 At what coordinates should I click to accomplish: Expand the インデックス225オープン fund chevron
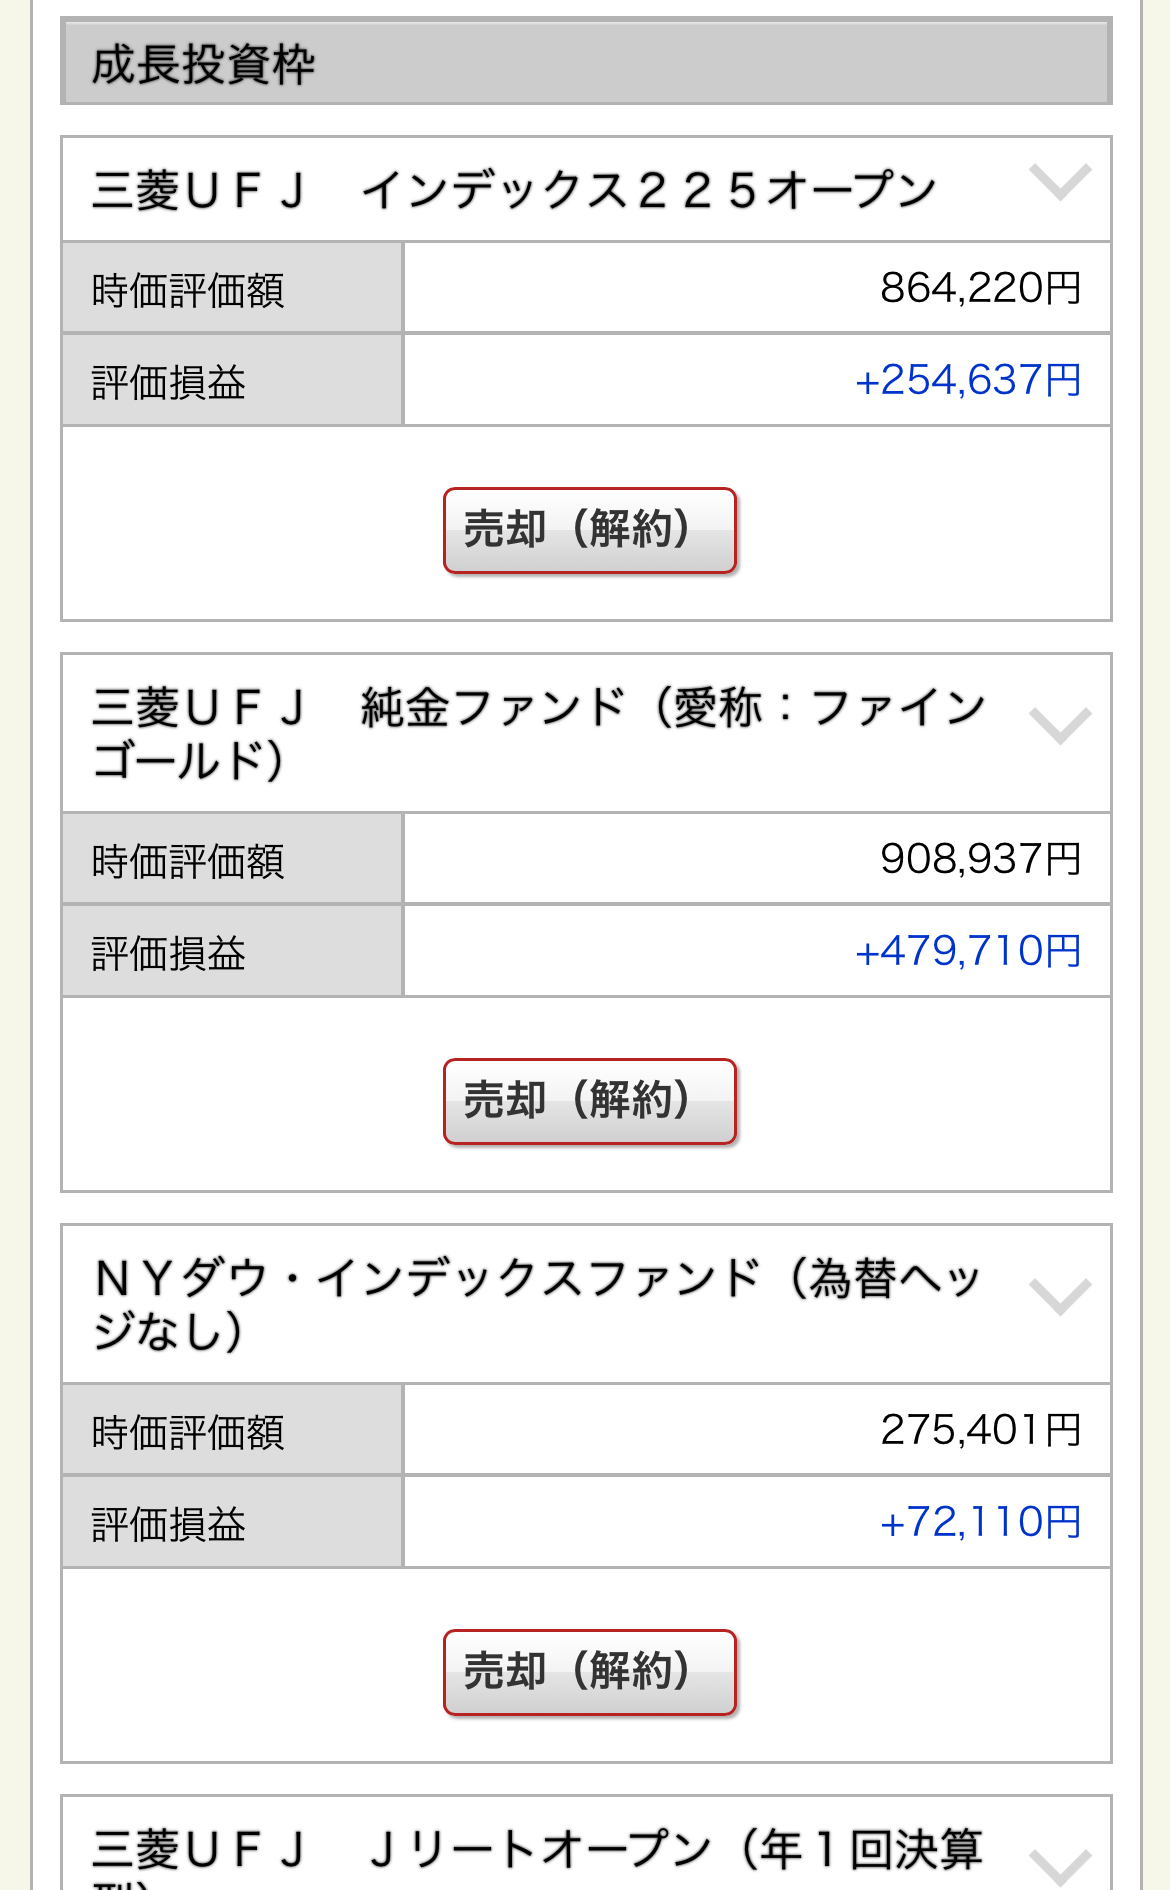(x=1059, y=183)
